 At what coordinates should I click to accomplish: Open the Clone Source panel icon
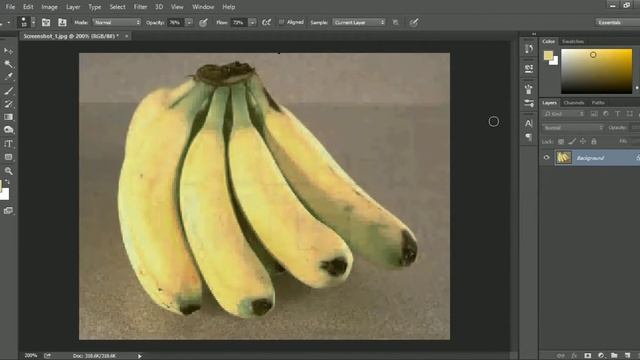[x=62, y=22]
